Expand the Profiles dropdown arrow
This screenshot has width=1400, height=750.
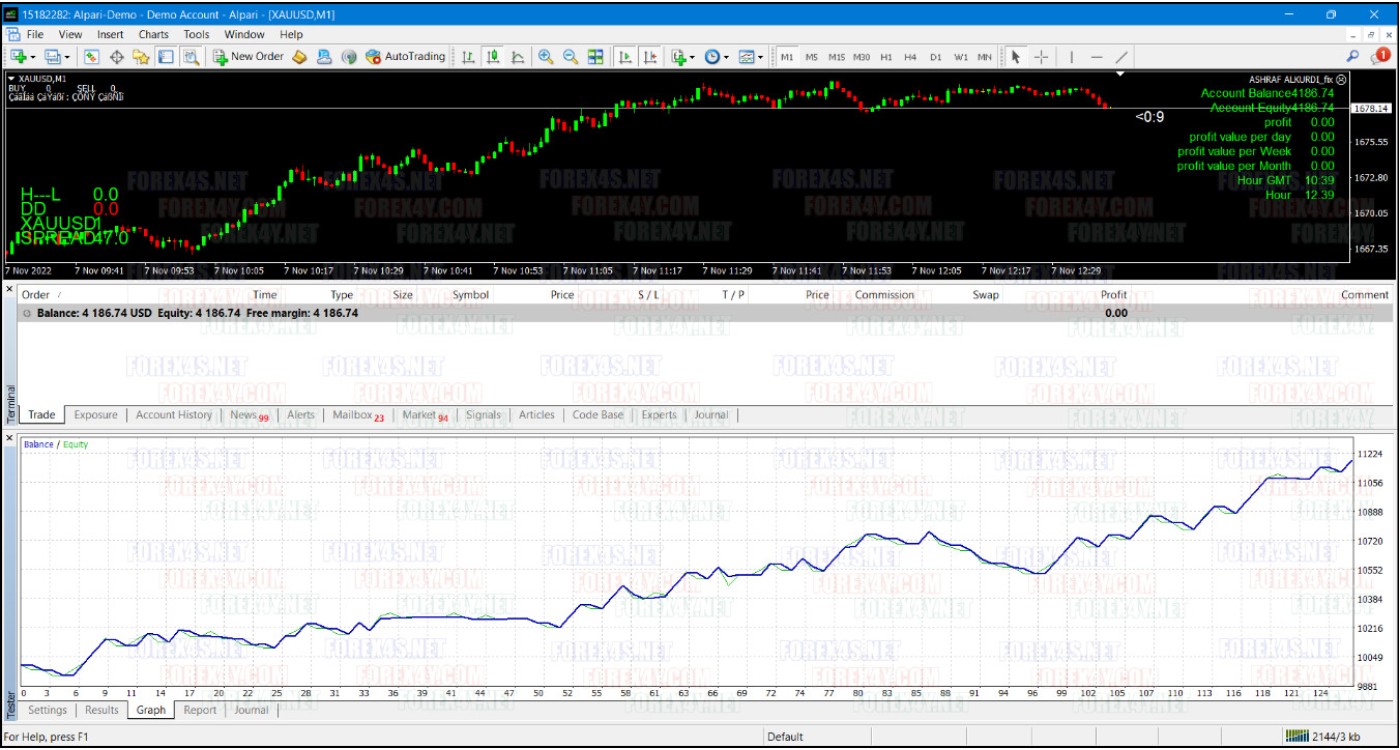click(x=67, y=58)
